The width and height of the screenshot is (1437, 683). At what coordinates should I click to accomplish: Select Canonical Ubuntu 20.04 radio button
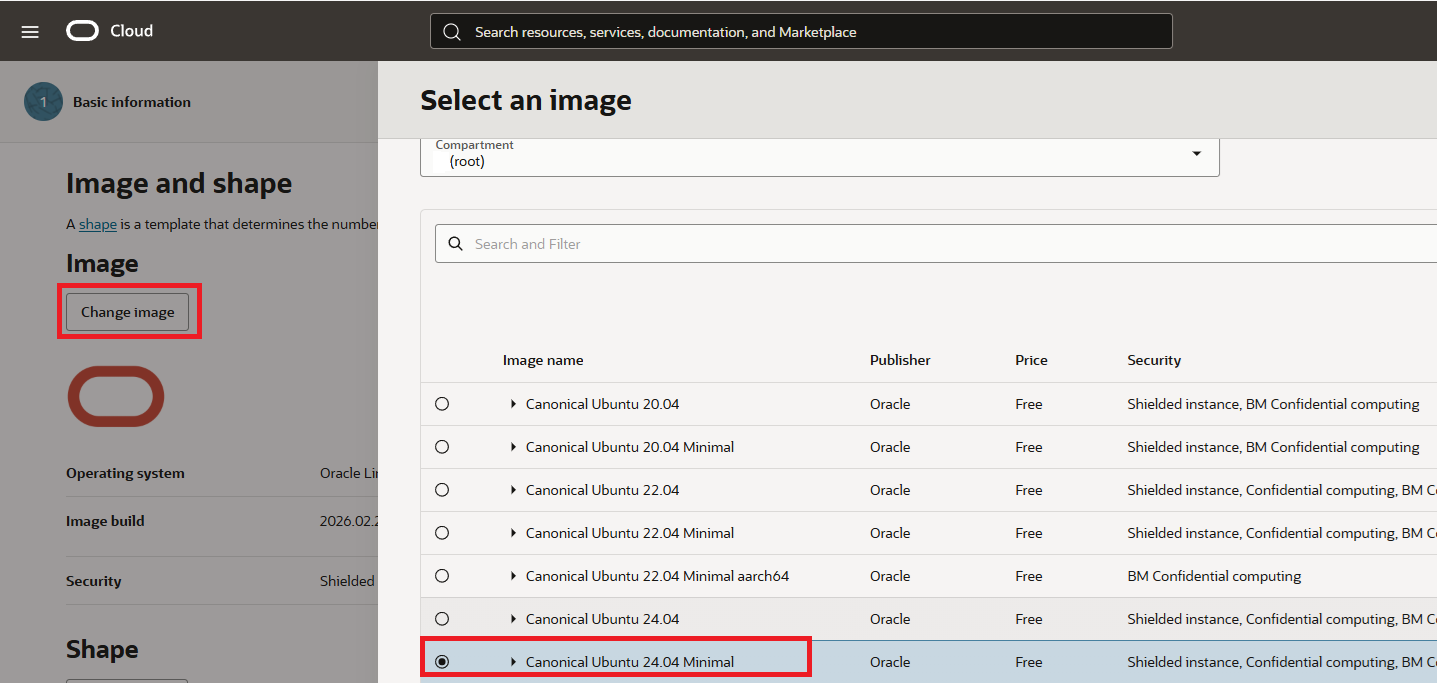(x=442, y=404)
